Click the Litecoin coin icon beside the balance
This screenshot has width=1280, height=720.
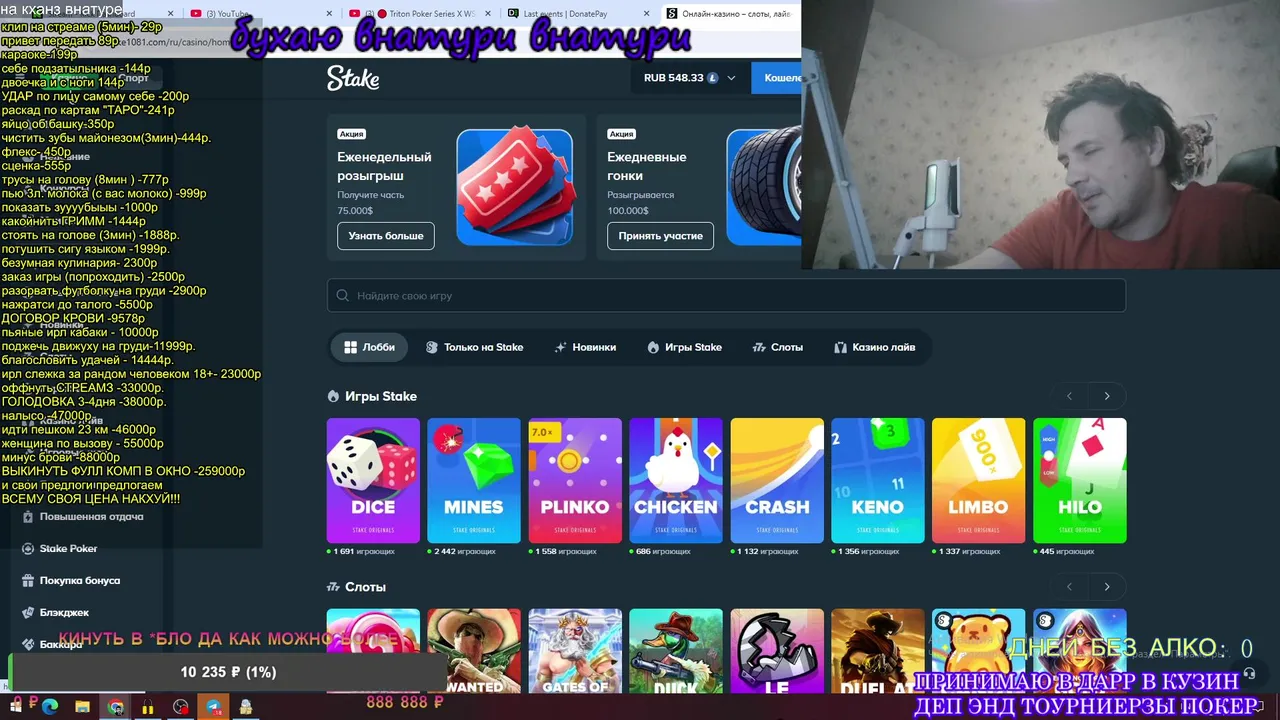pos(713,78)
